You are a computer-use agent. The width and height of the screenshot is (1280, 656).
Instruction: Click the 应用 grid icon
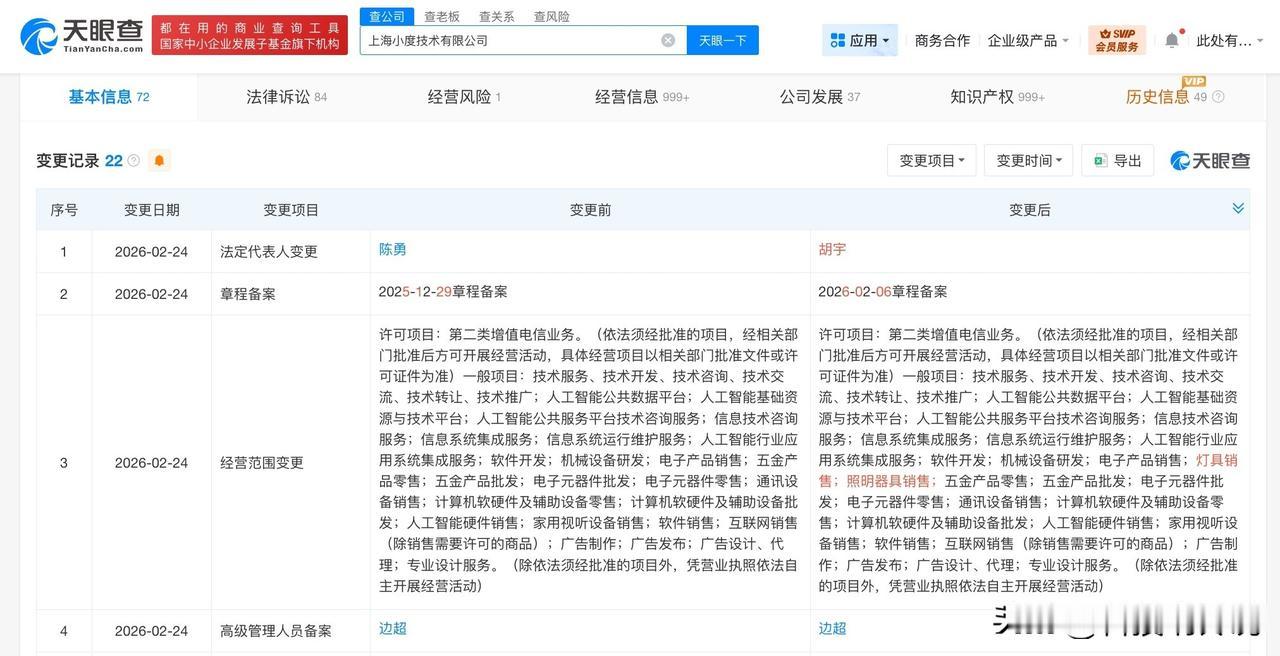(838, 41)
